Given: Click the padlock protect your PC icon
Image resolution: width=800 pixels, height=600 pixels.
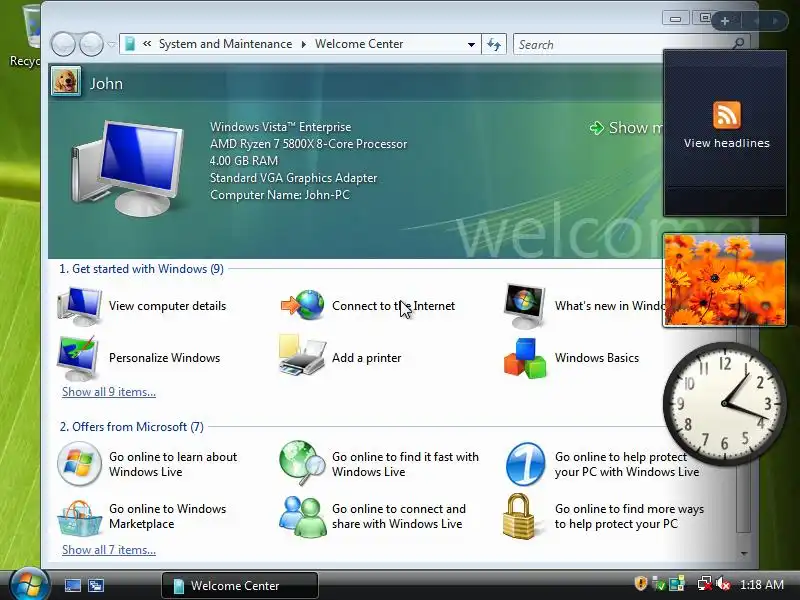Looking at the screenshot, I should [x=519, y=516].
